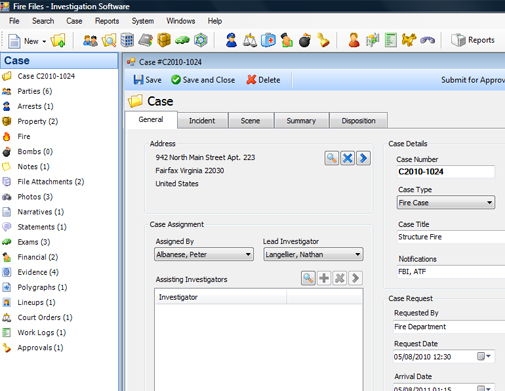Click the medical kit toolbar icon
505x391 pixels.
point(268,40)
